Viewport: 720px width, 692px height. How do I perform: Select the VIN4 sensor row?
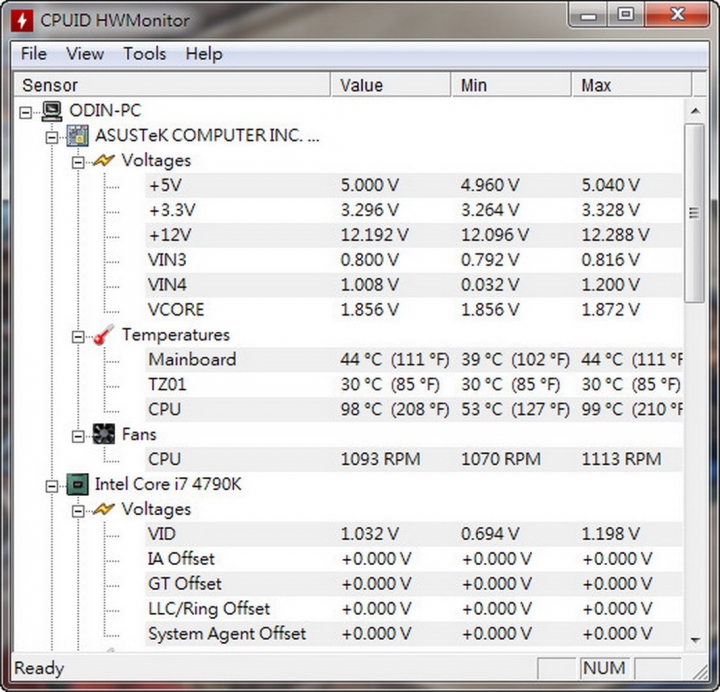pyautogui.click(x=414, y=285)
